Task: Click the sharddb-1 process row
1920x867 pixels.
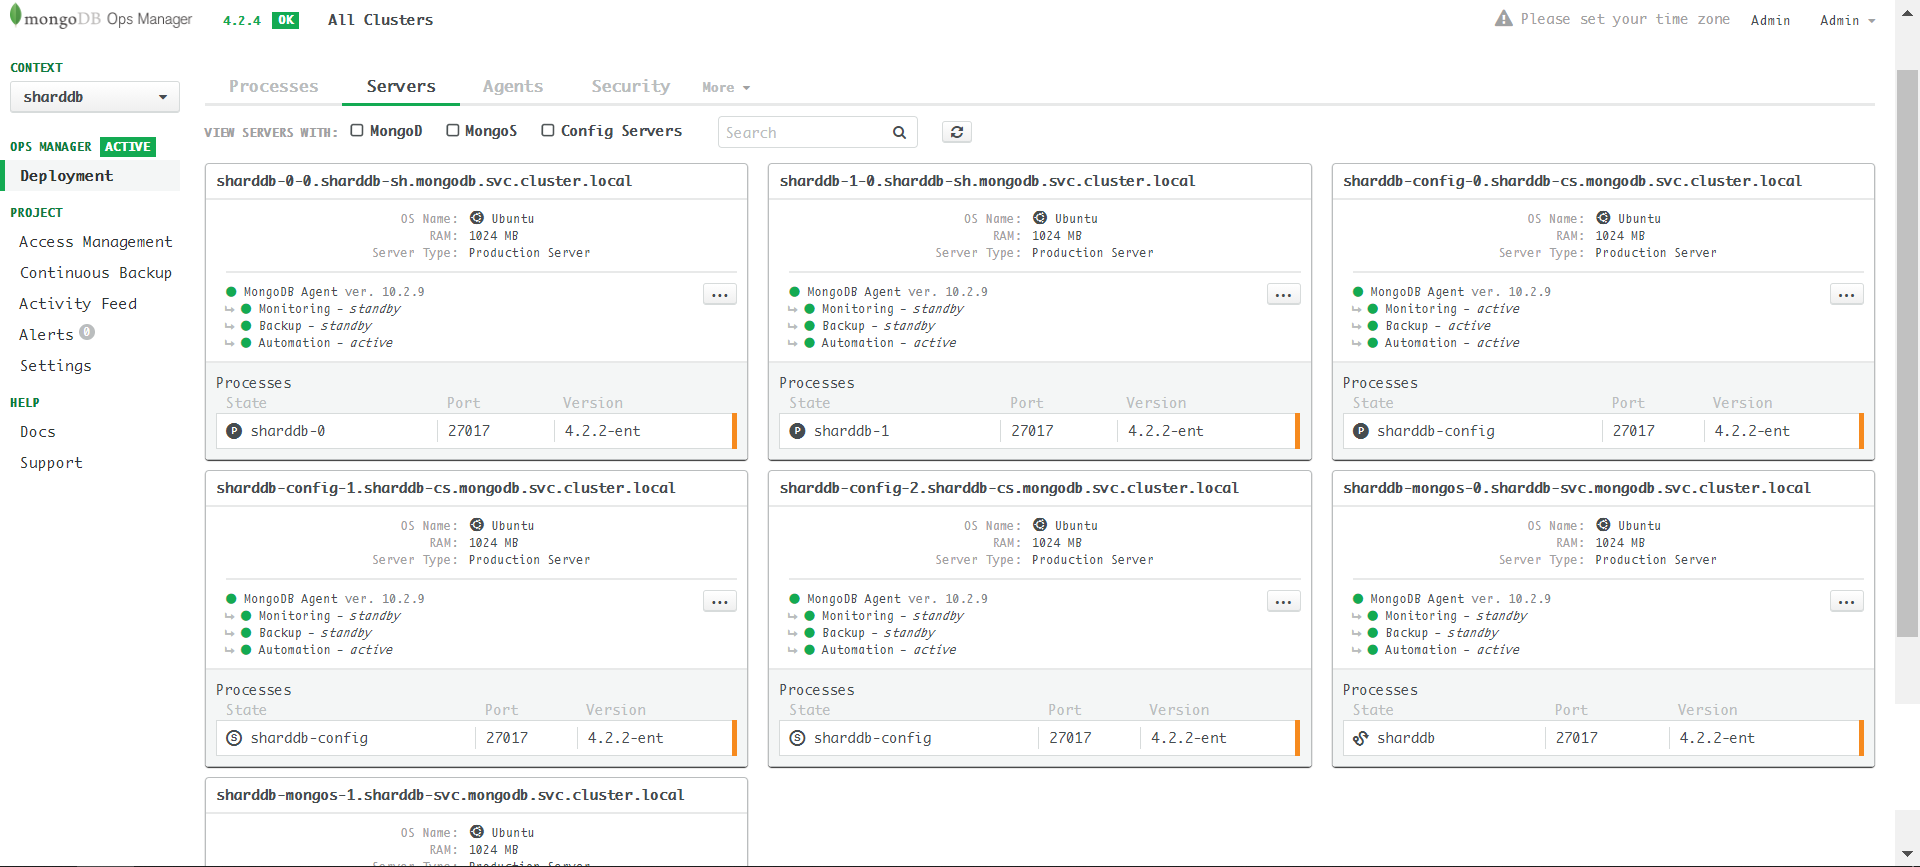Action: pyautogui.click(x=1039, y=431)
